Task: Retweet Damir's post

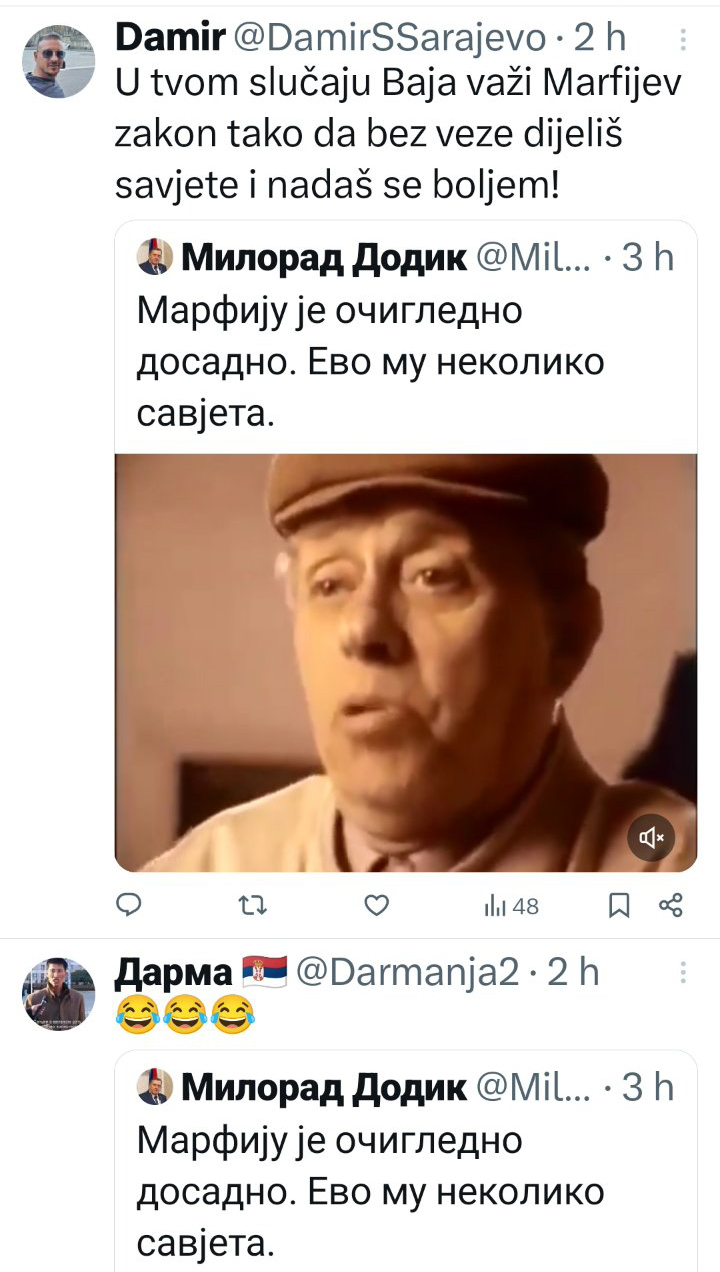Action: [254, 906]
